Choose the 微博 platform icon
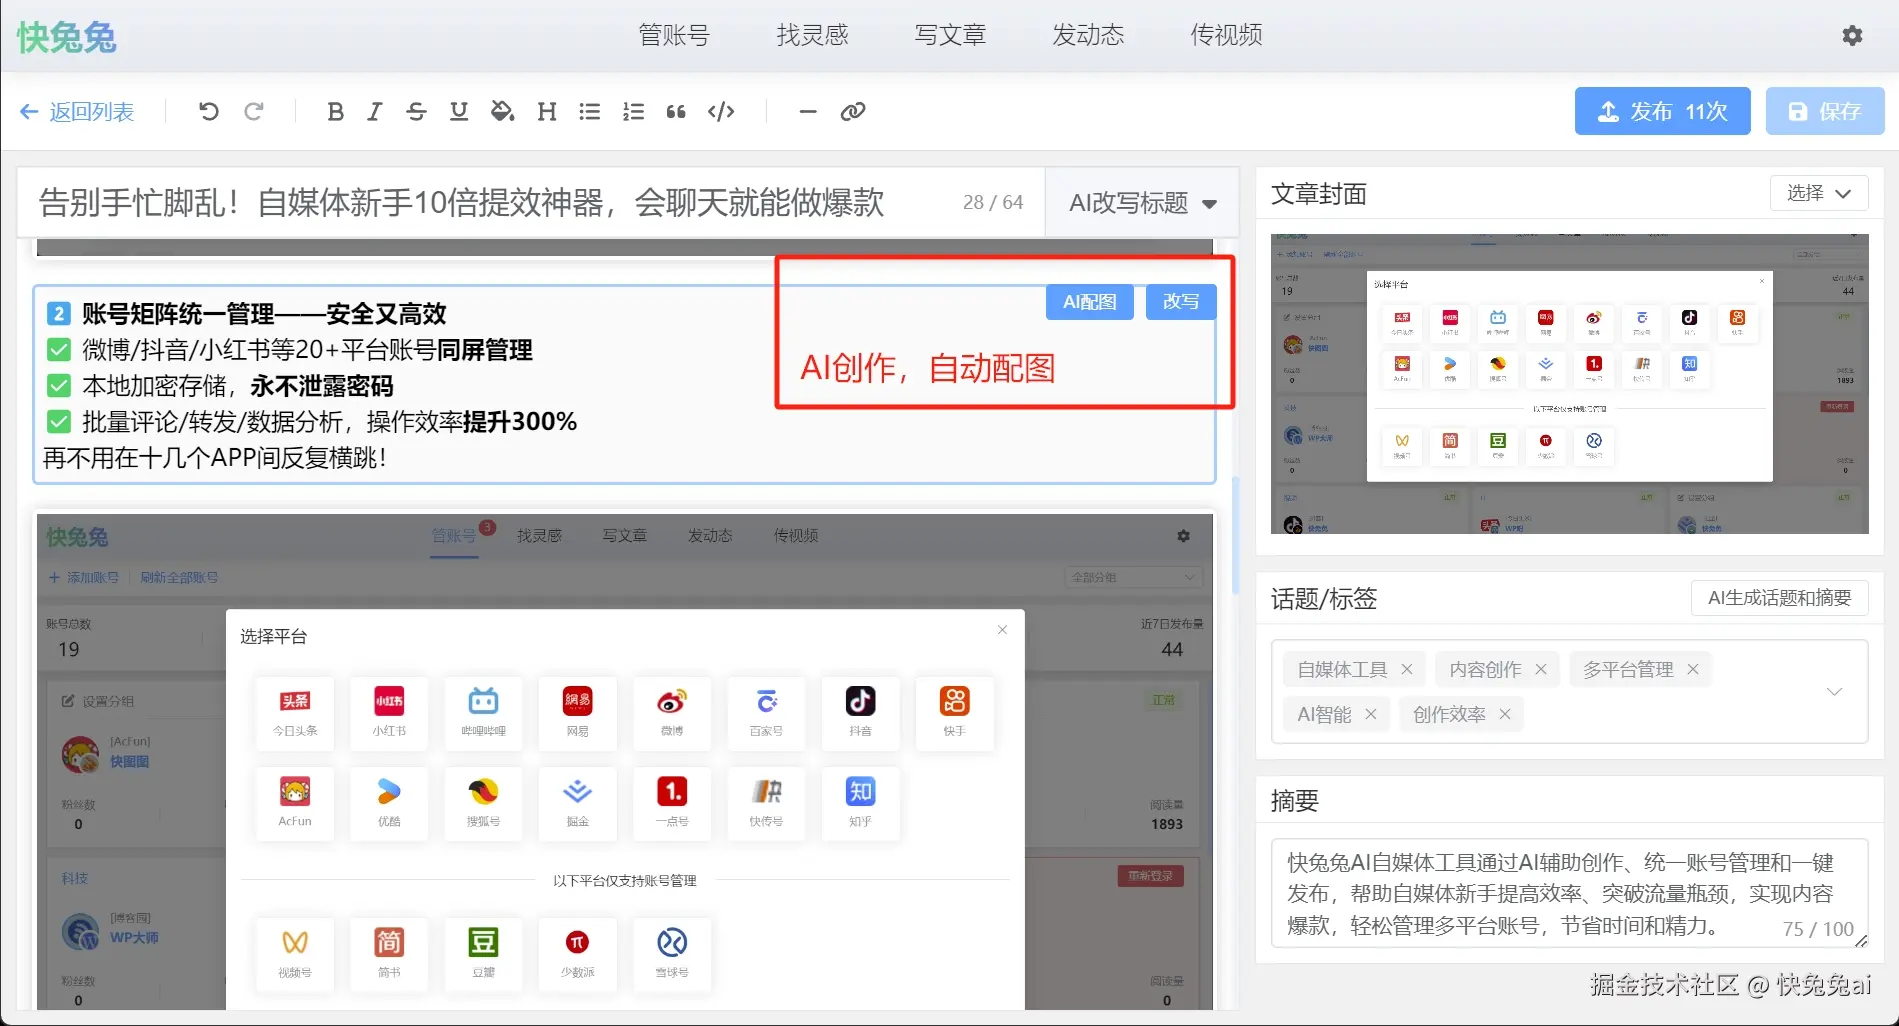The image size is (1899, 1026). click(x=671, y=712)
